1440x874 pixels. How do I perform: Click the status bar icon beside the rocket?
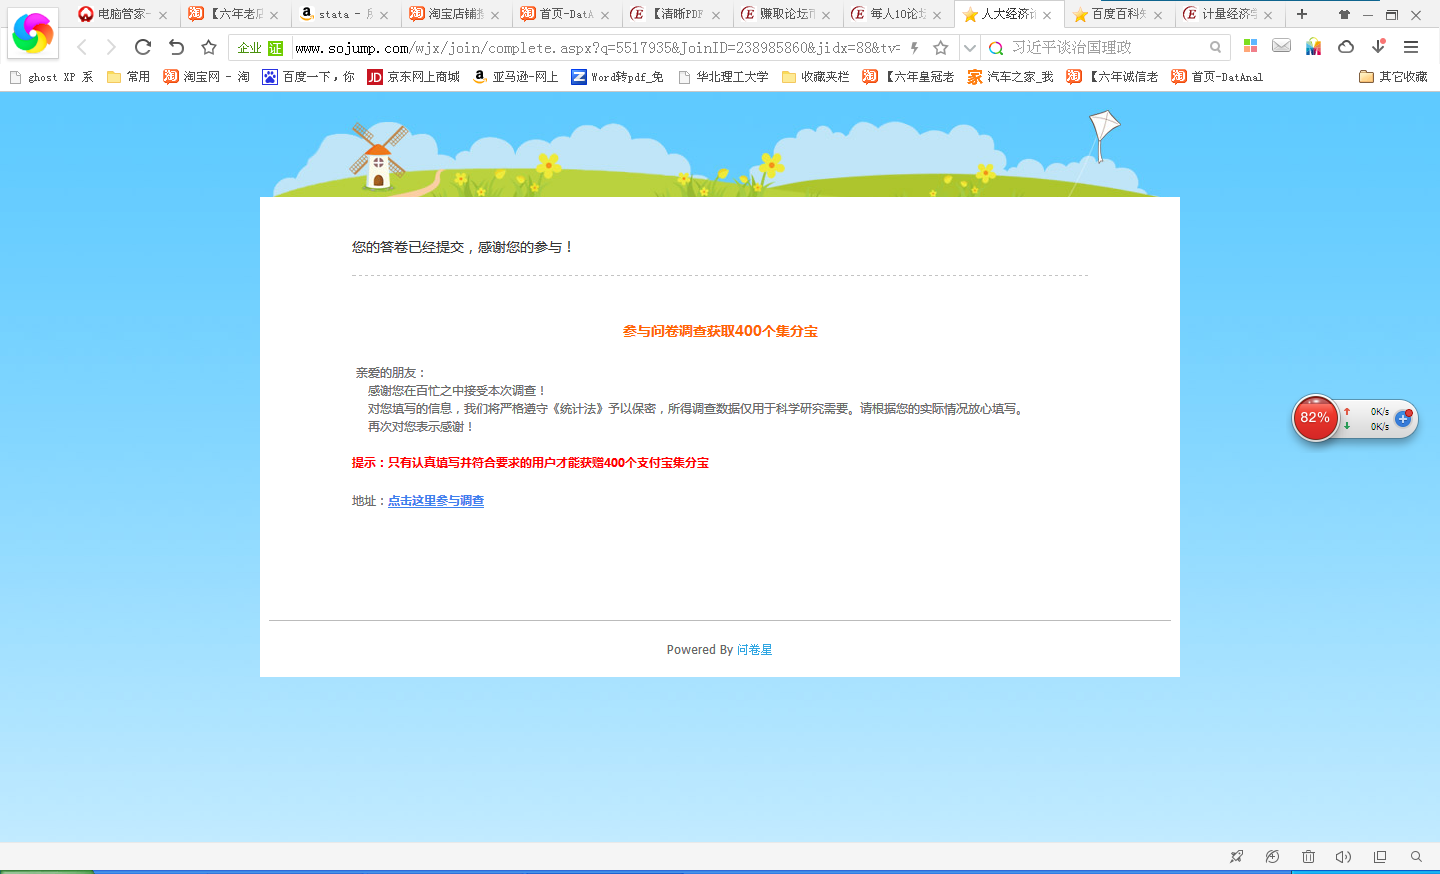[1272, 856]
